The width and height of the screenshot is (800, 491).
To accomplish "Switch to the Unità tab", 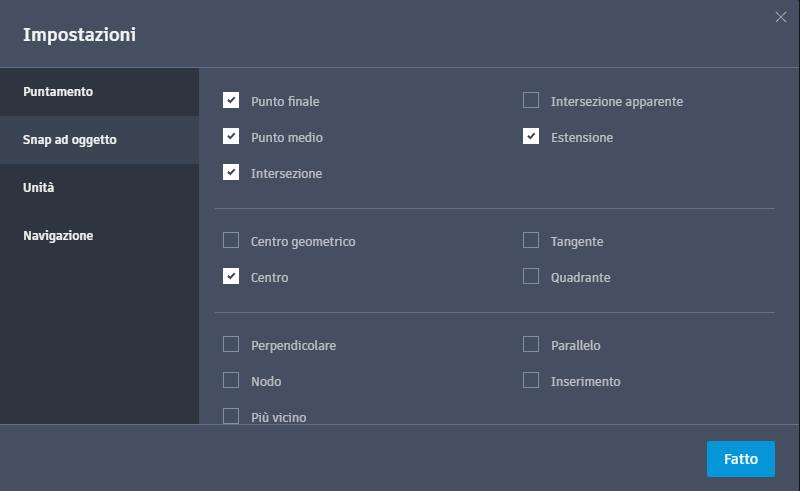I will (x=39, y=188).
